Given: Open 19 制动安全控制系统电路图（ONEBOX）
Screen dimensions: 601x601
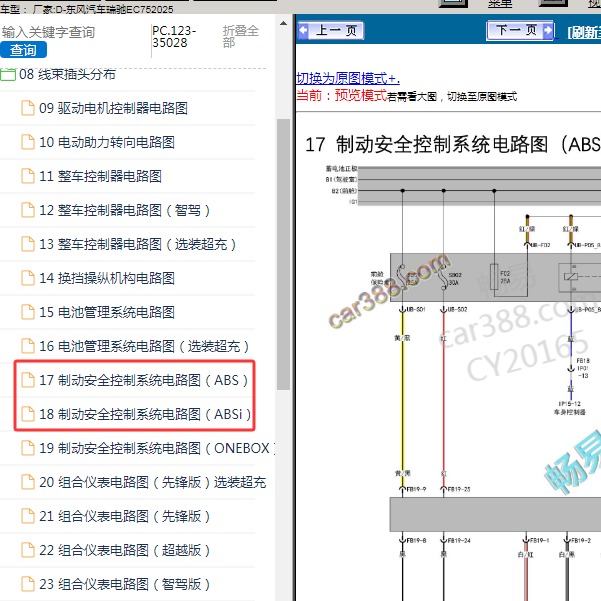Looking at the screenshot, I should (x=157, y=448).
